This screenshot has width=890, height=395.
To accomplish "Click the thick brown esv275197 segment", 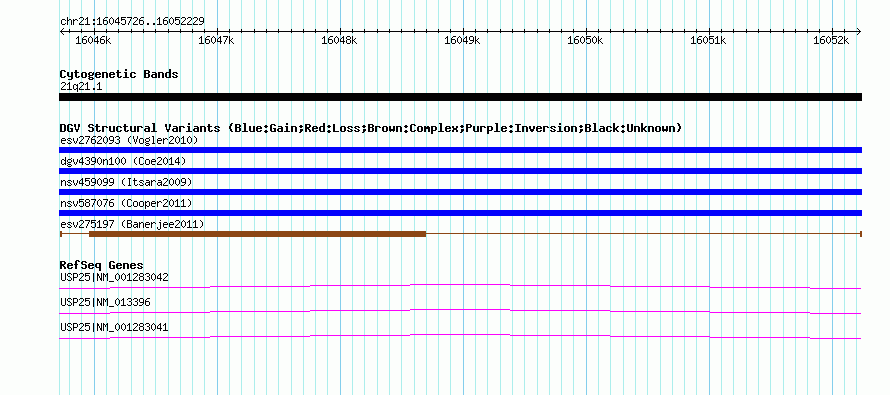I will pos(258,234).
